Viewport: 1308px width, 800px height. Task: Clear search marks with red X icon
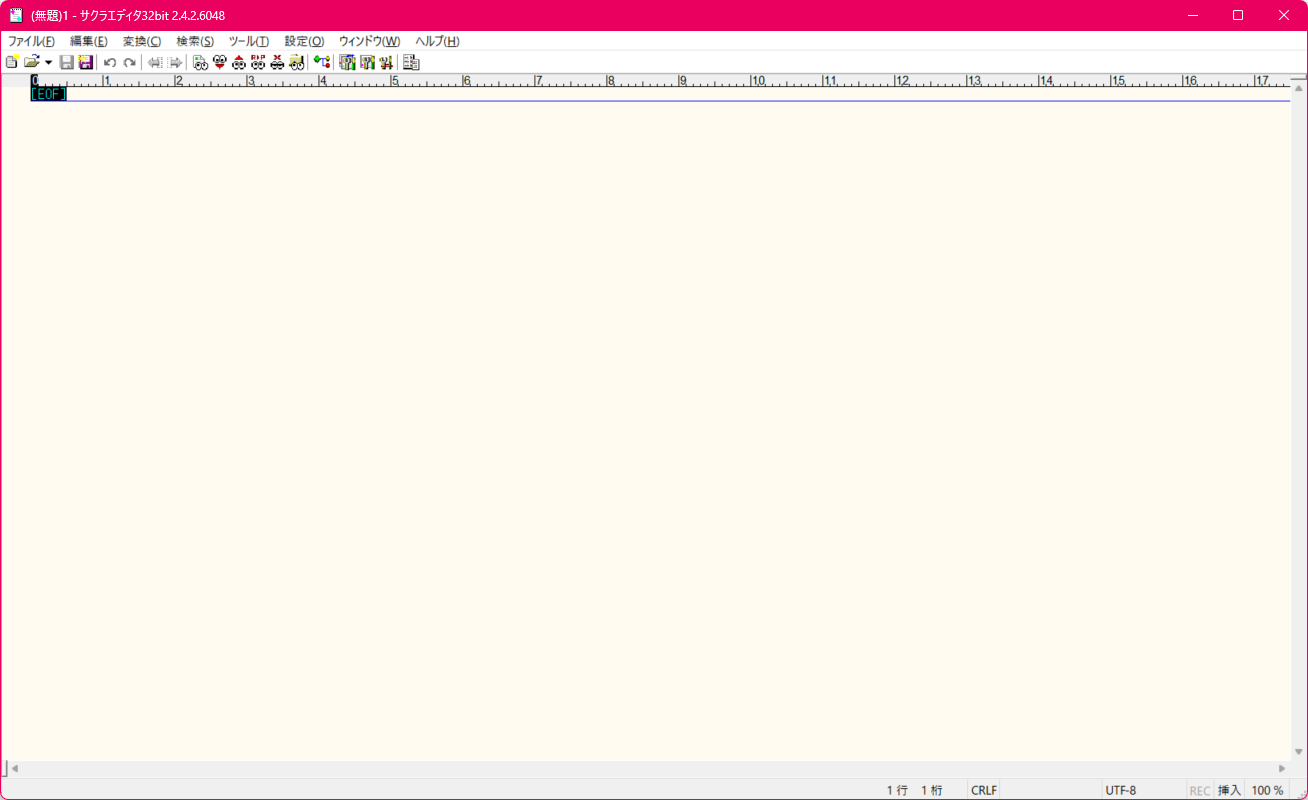tap(277, 62)
